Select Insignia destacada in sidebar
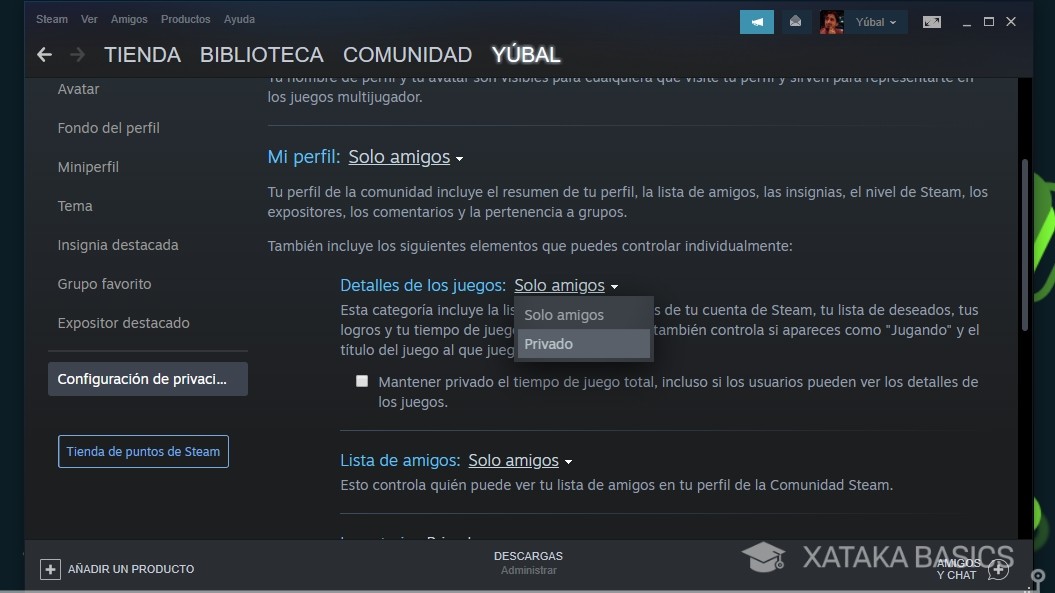 point(118,245)
